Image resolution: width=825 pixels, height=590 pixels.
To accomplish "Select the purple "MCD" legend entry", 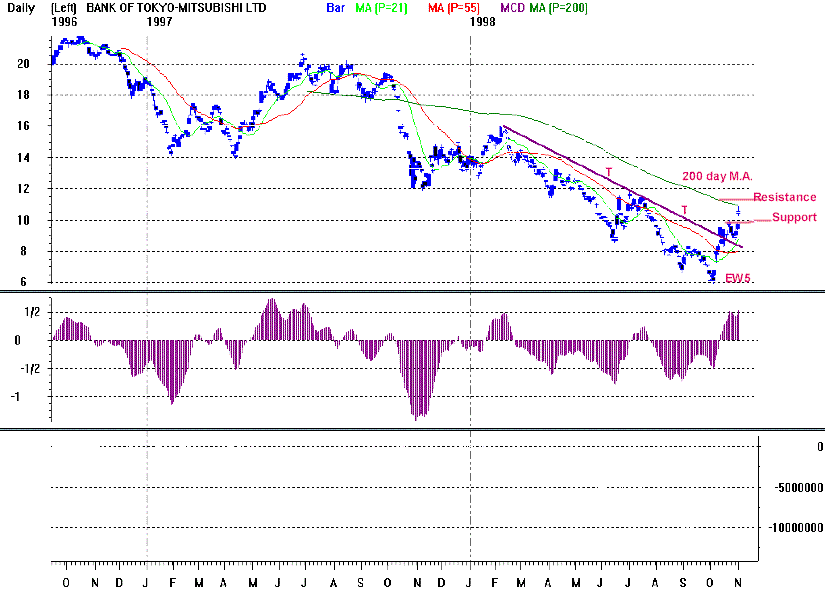I will (x=512, y=8).
